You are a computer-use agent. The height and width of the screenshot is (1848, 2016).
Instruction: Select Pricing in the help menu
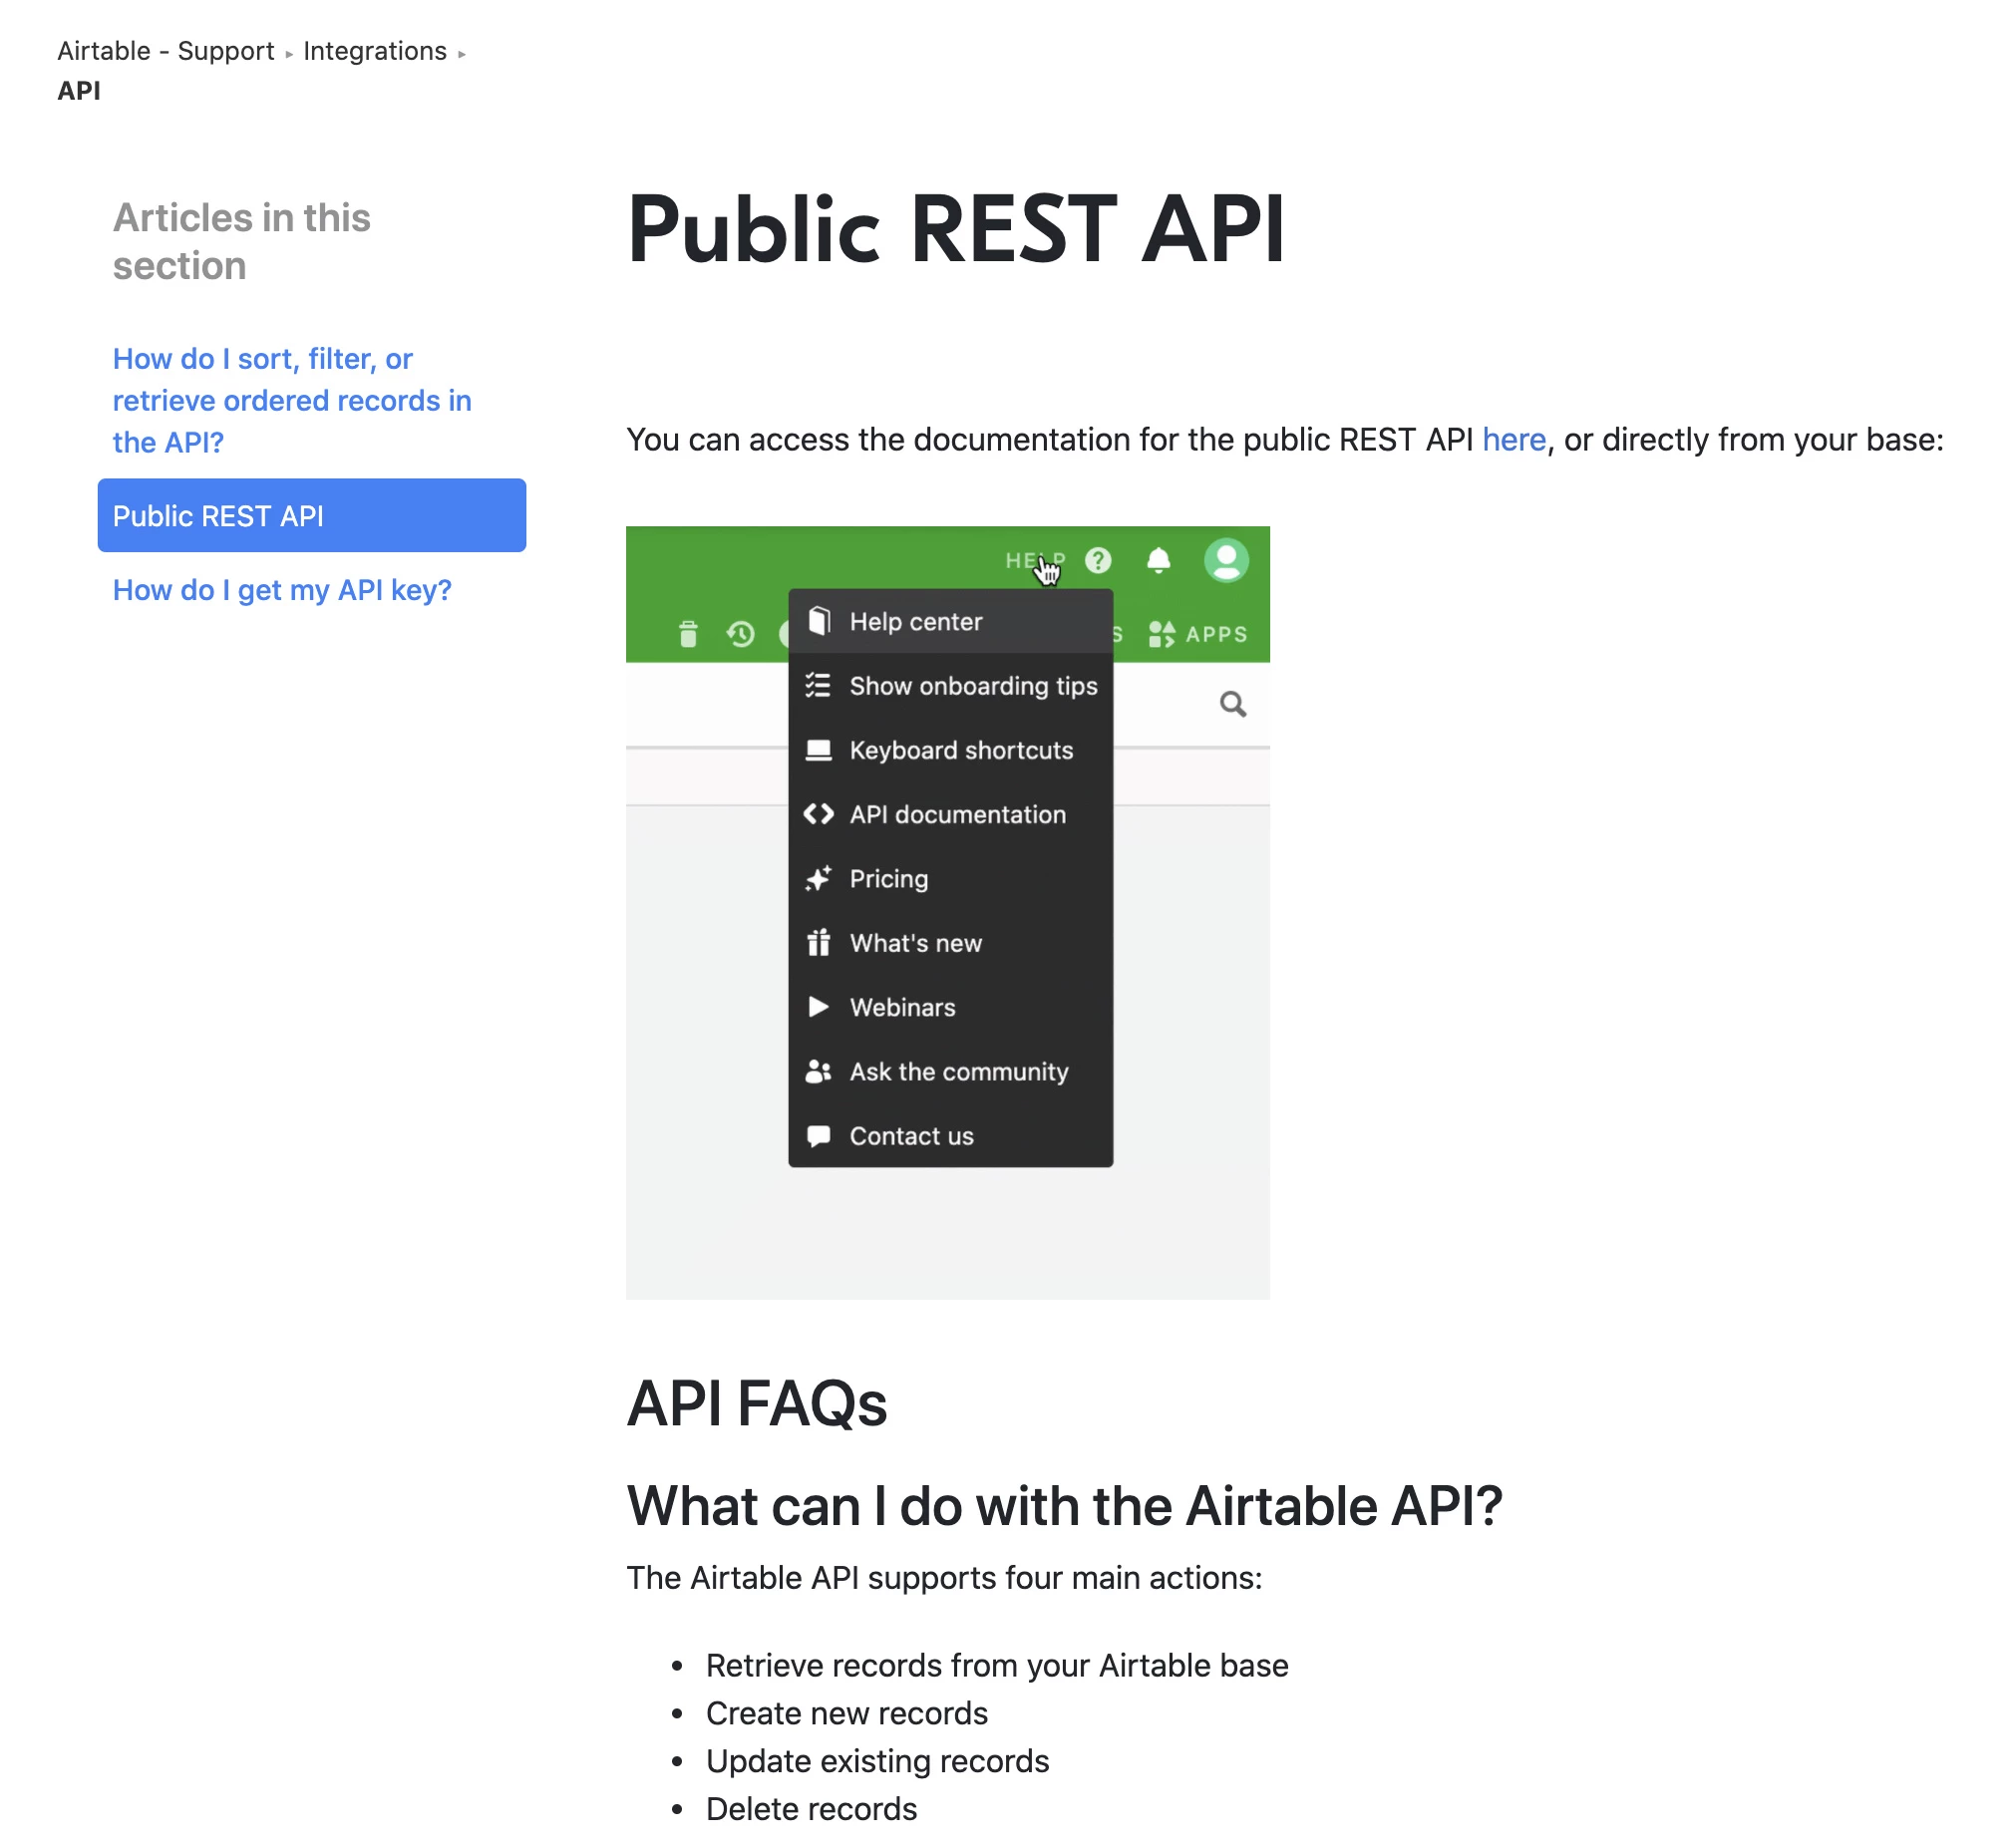click(950, 878)
